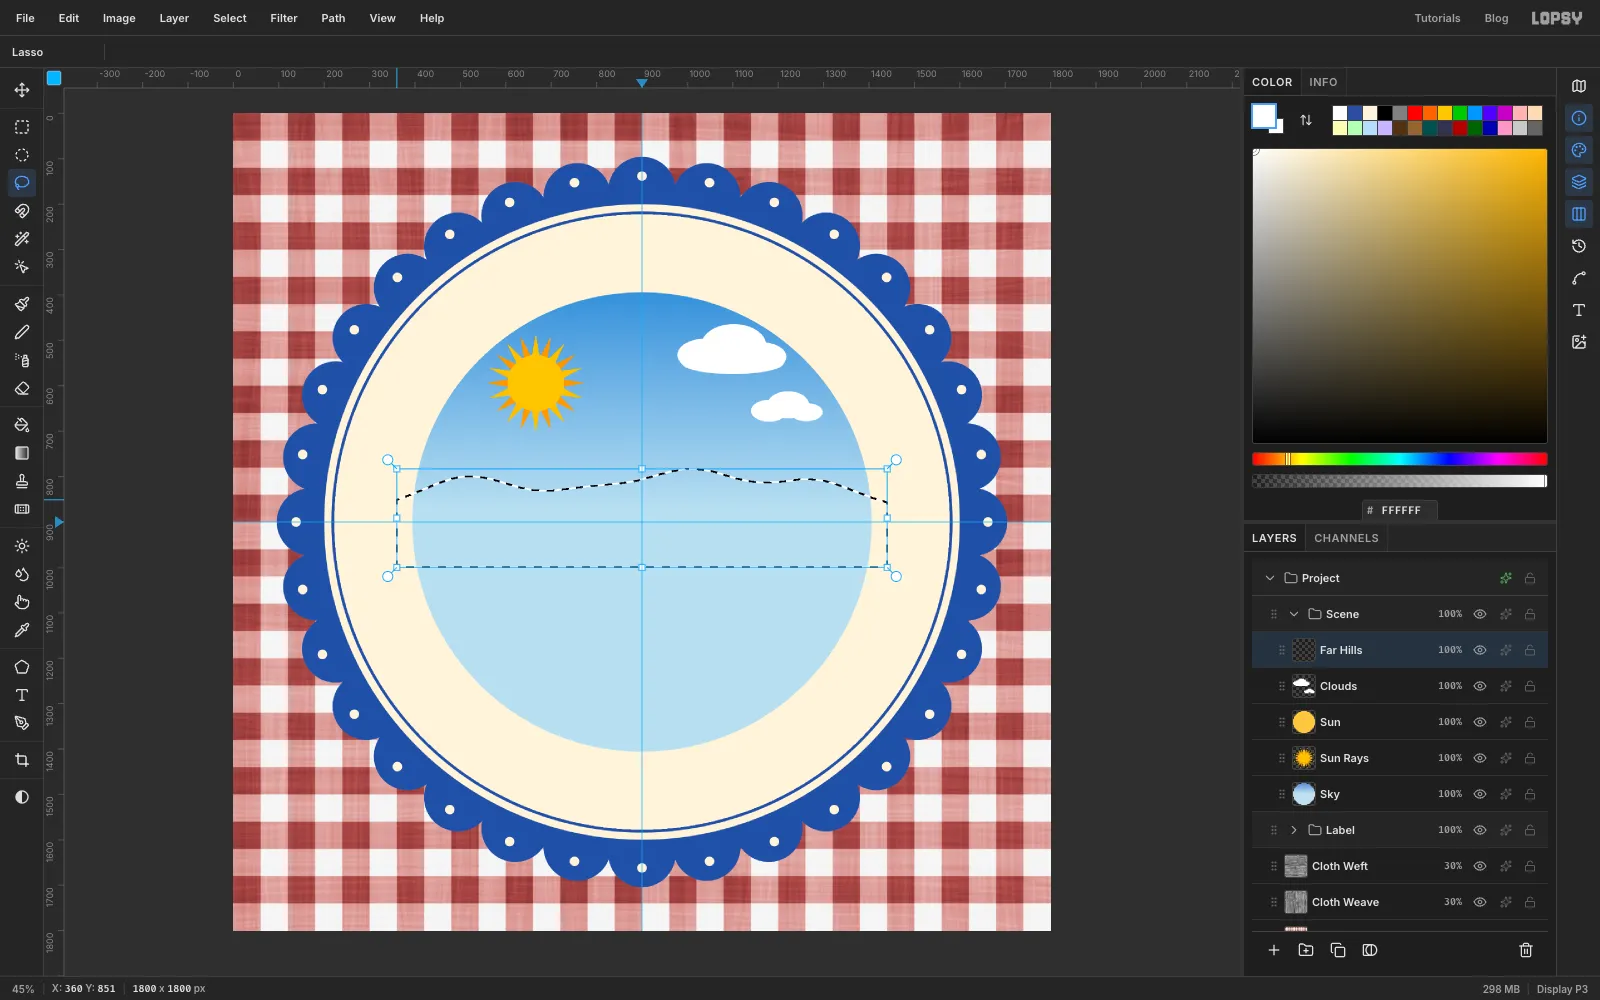Select the Eraser tool
The height and width of the screenshot is (1000, 1600).
(22, 388)
